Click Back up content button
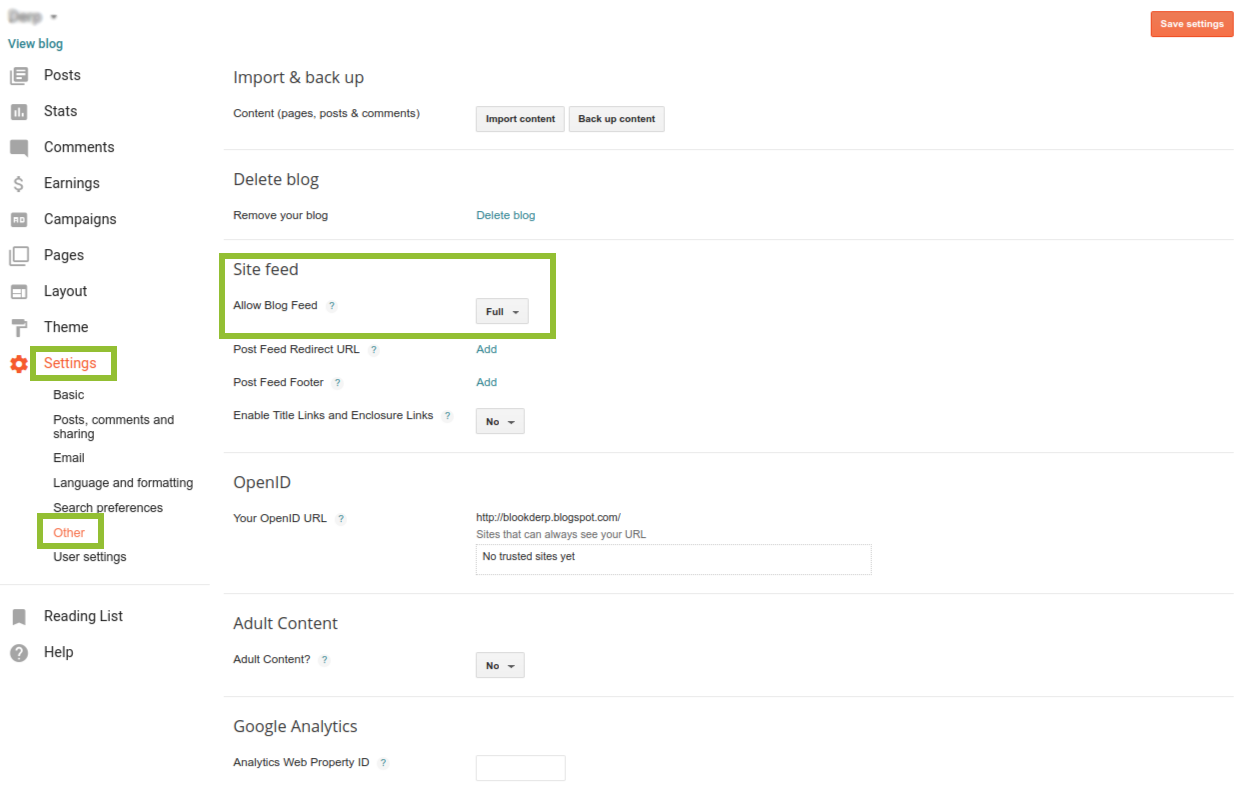1253x785 pixels. tap(616, 119)
